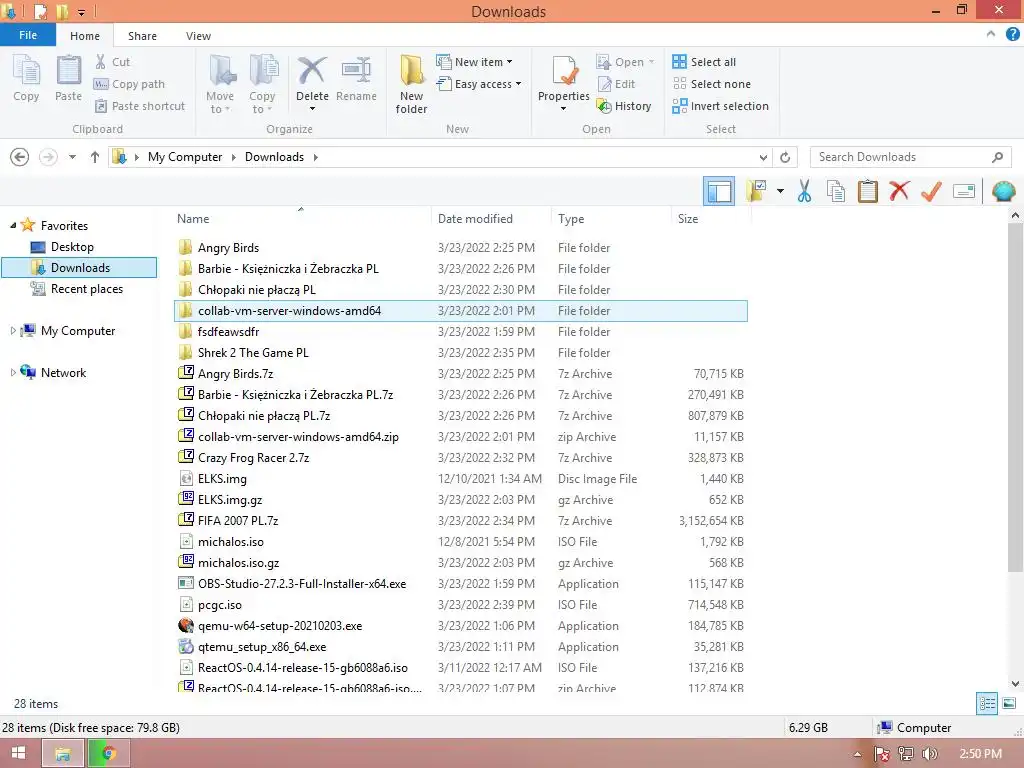Click the red X delete icon in the toolbar
The width and height of the screenshot is (1024, 768).
[899, 191]
